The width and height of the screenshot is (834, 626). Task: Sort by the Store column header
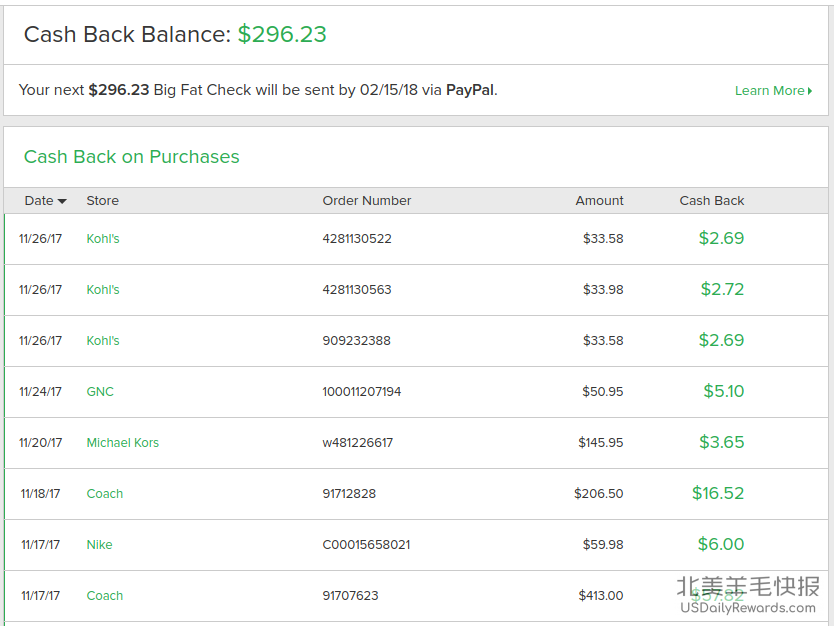tap(102, 201)
